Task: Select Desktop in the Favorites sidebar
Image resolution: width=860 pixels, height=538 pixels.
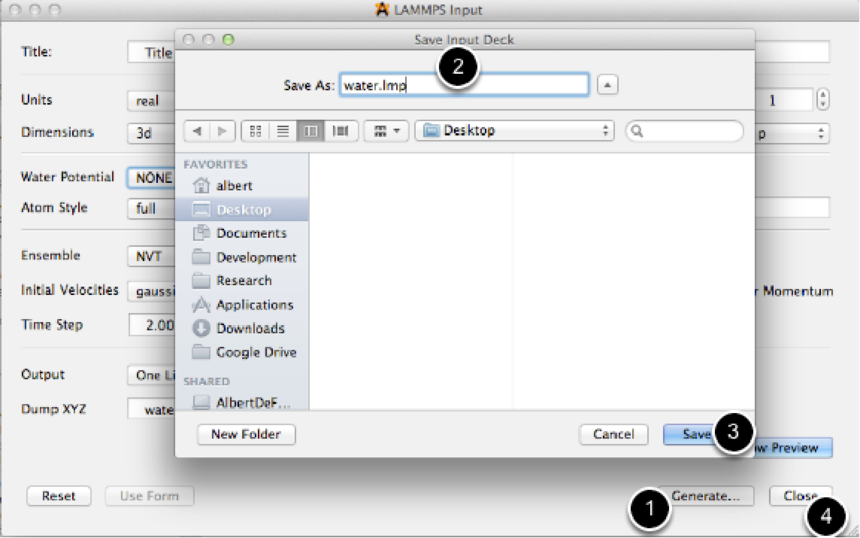Action: (x=242, y=209)
